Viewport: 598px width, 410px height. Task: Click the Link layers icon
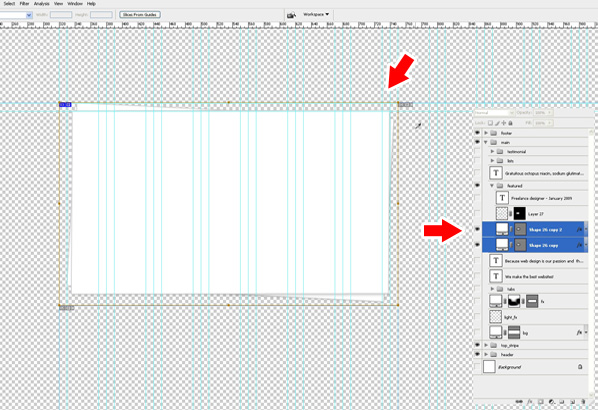click(519, 402)
